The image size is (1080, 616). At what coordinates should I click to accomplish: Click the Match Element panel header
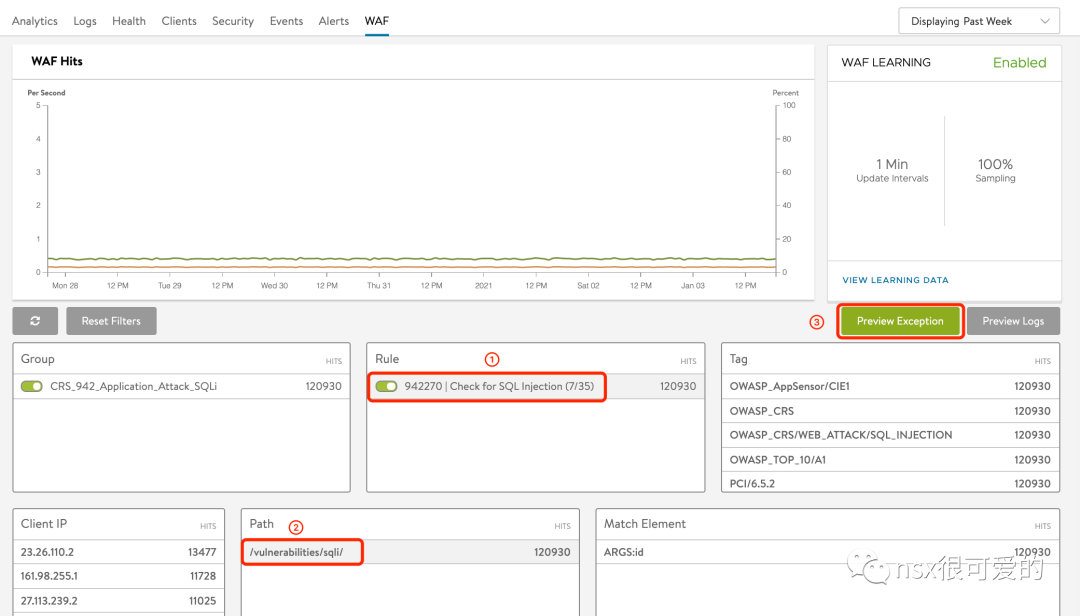click(645, 524)
